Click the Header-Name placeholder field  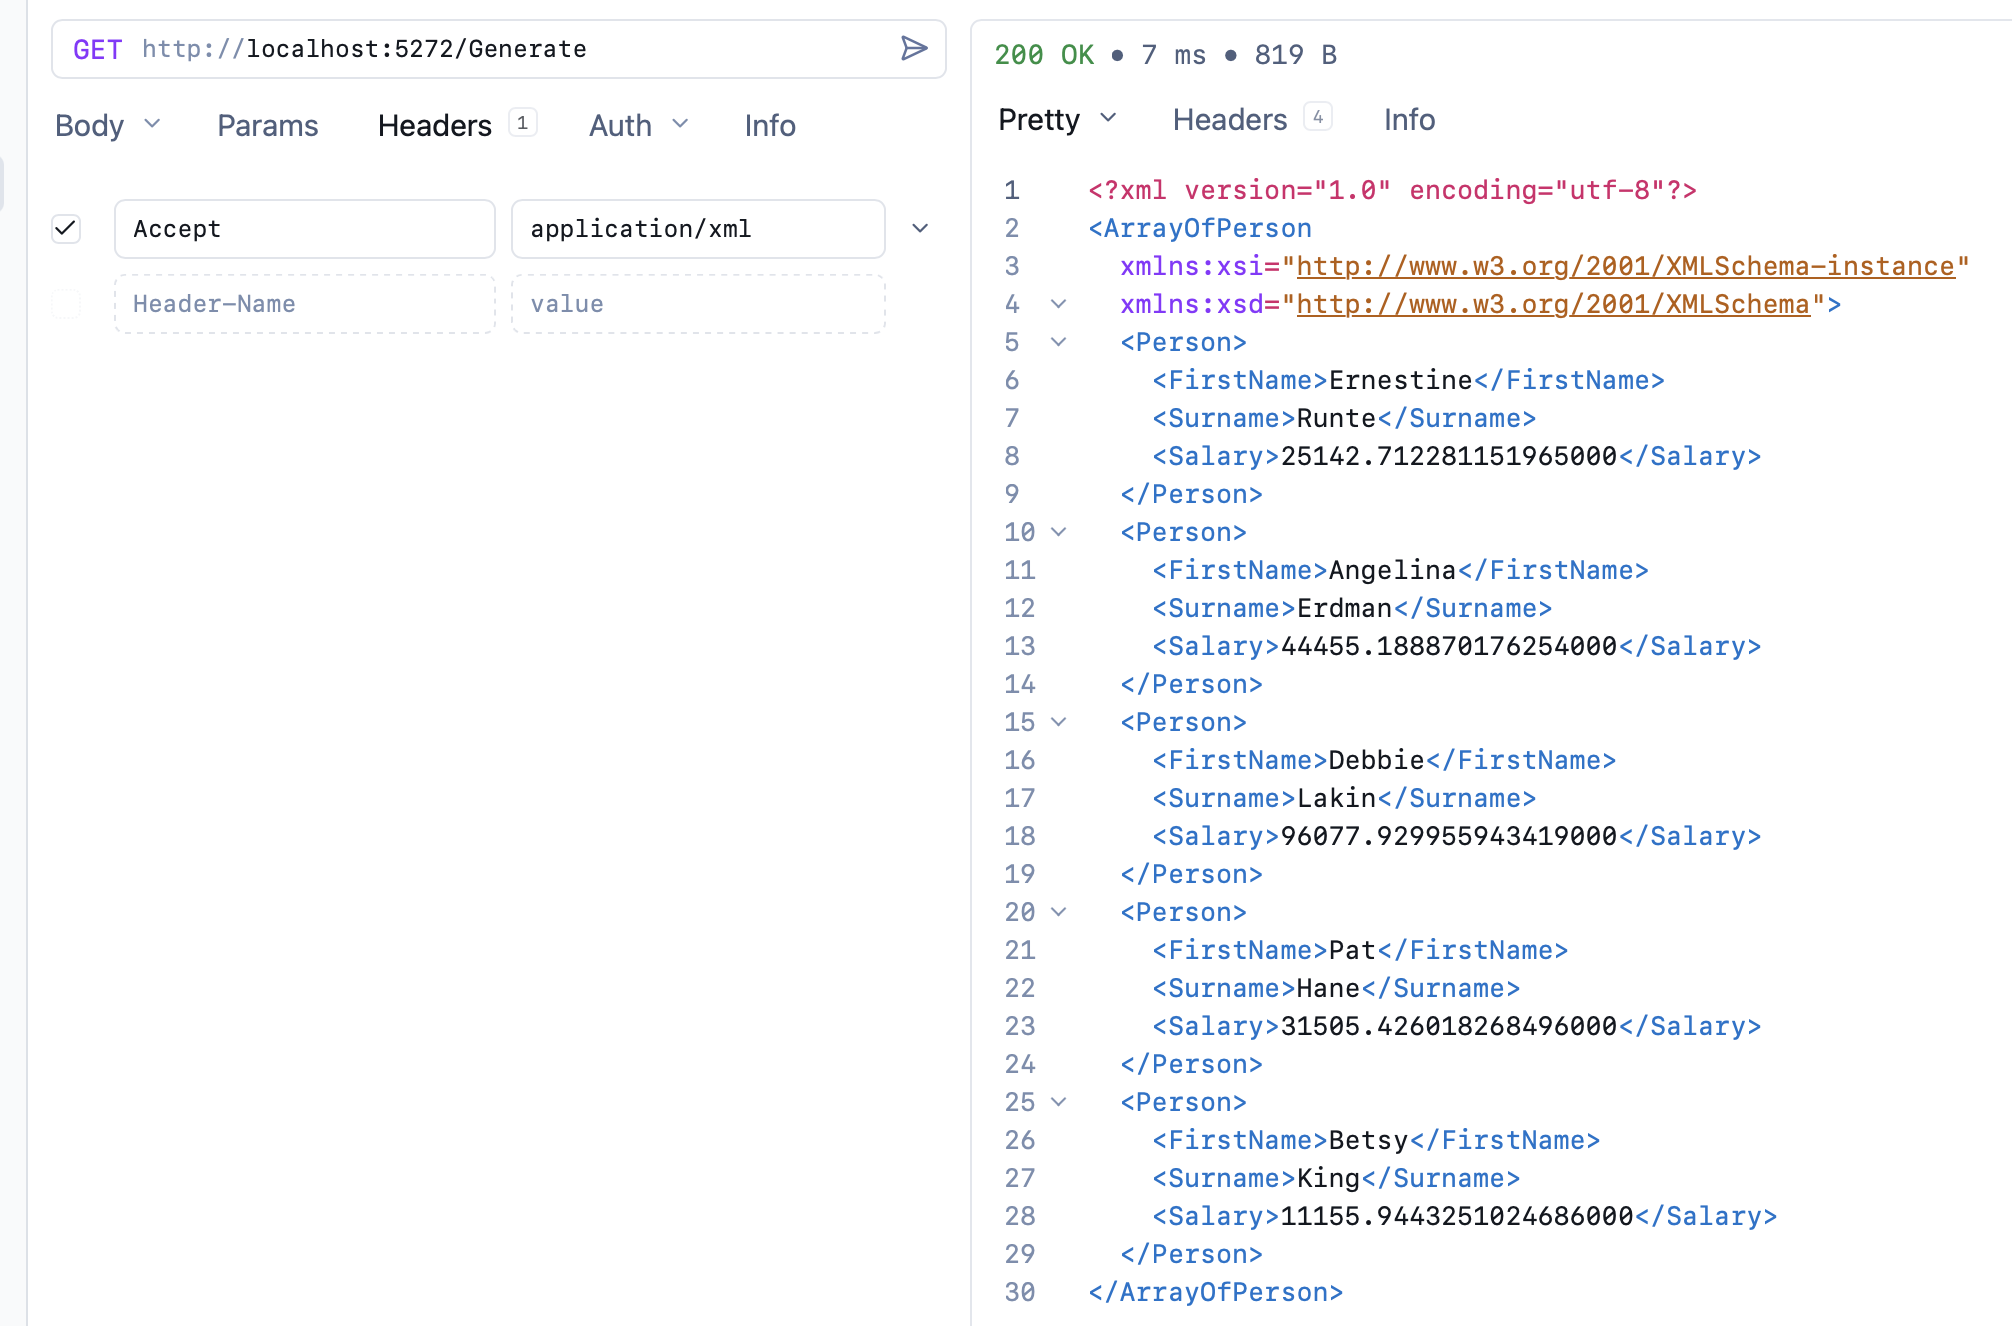click(x=305, y=304)
